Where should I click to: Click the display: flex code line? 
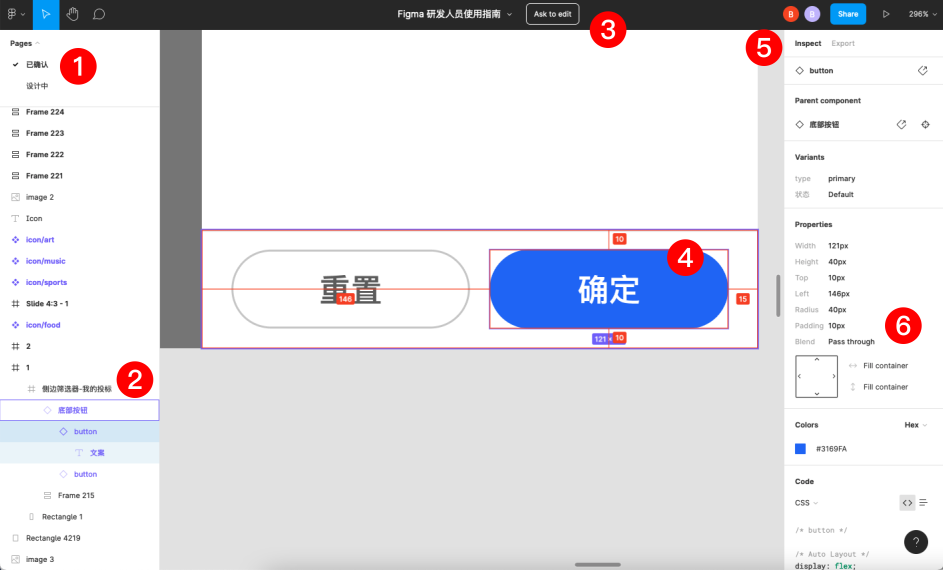click(825, 566)
